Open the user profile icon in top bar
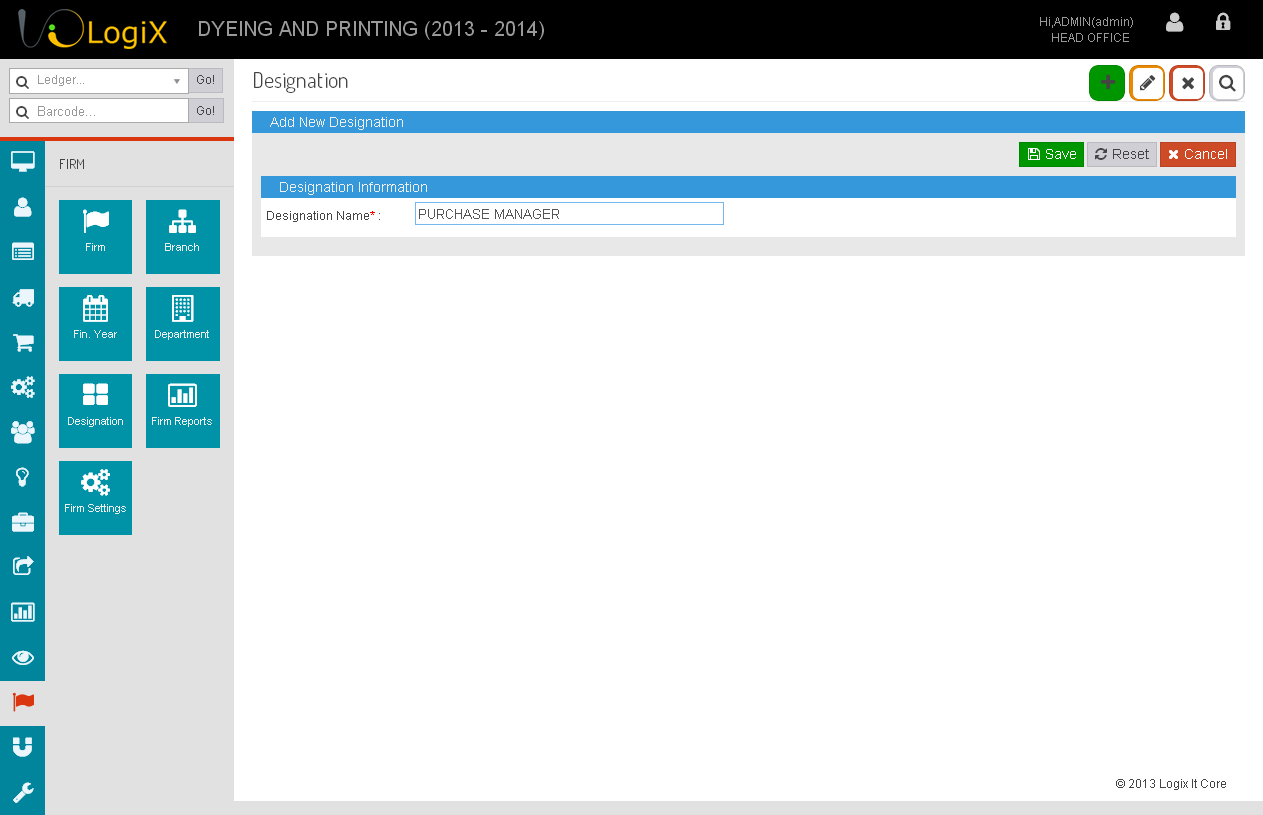 click(x=1175, y=21)
